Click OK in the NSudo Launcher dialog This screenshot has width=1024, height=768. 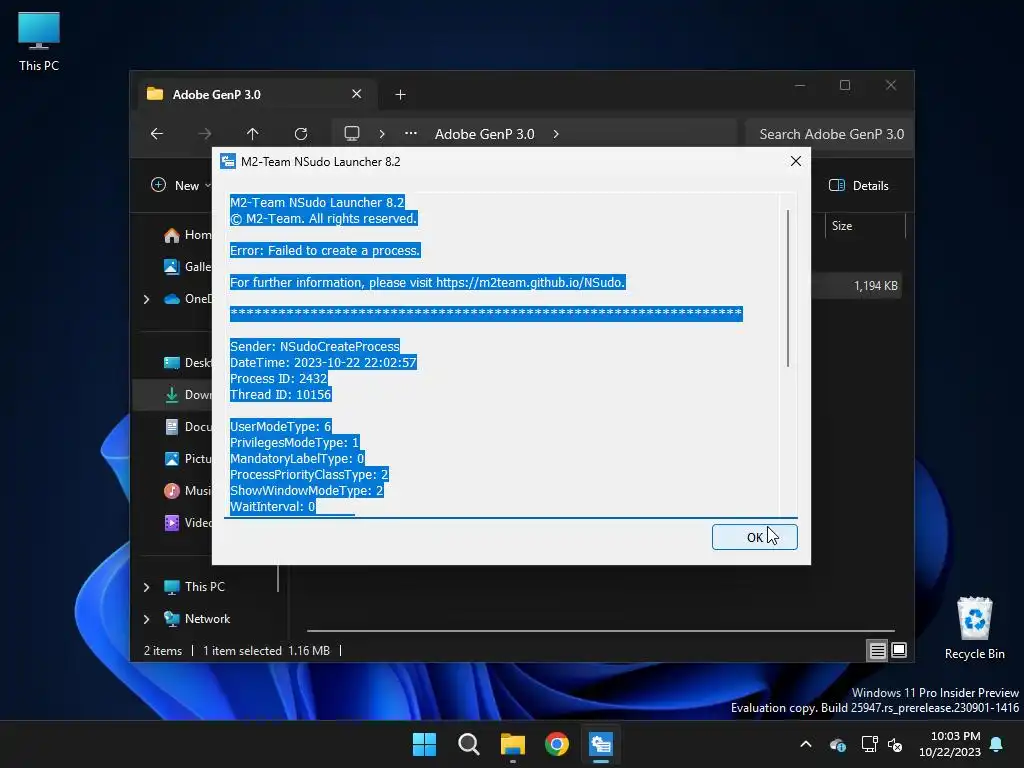(x=754, y=537)
